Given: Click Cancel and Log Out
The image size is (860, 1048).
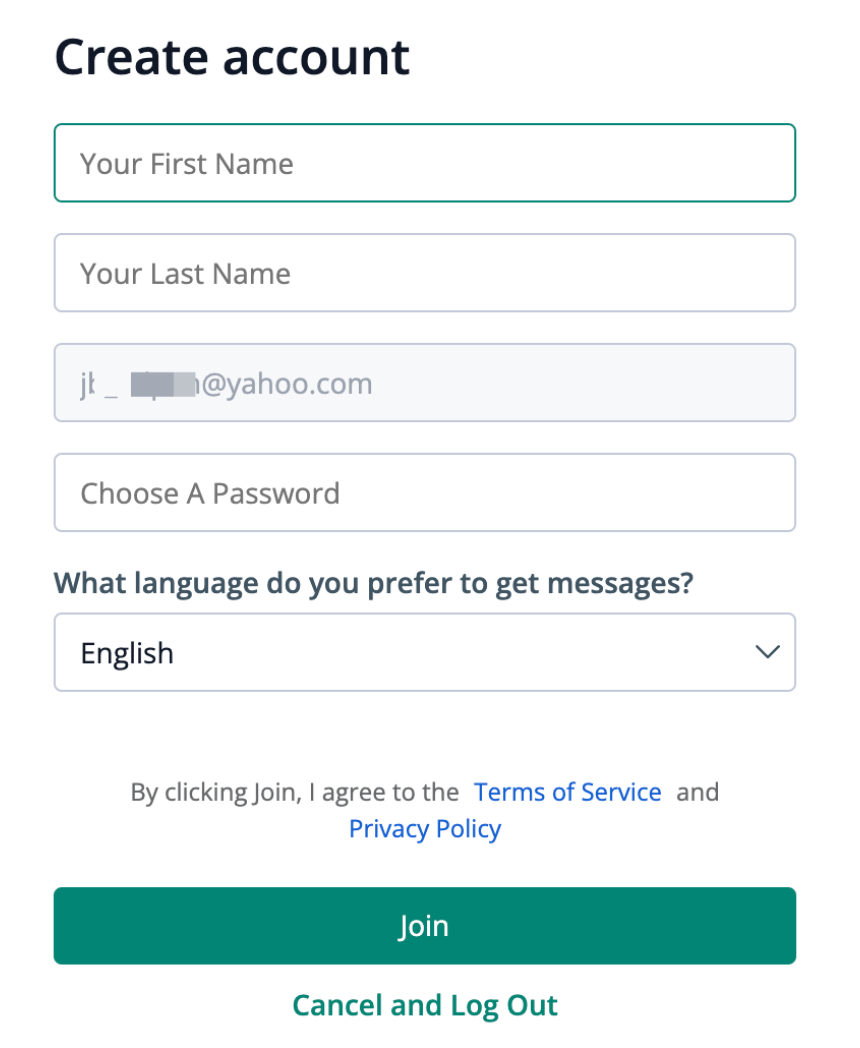Looking at the screenshot, I should (x=424, y=1004).
